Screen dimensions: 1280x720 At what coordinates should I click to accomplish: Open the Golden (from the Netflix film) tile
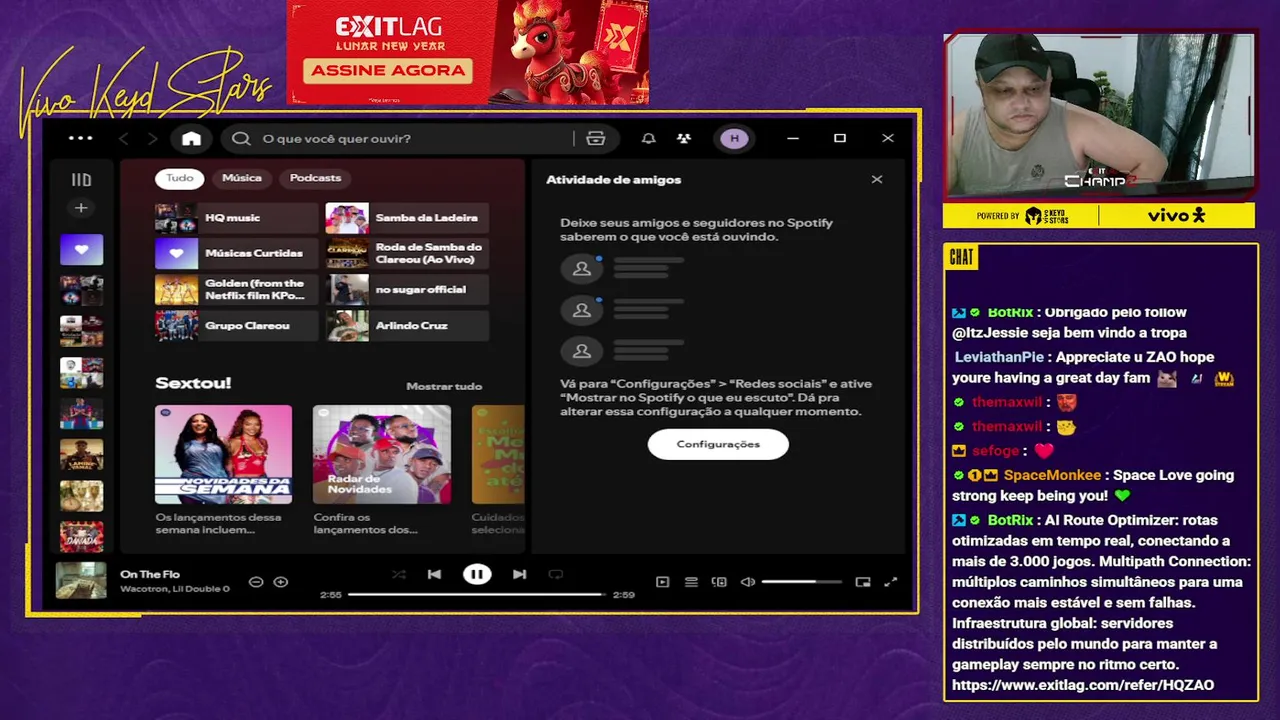236,290
